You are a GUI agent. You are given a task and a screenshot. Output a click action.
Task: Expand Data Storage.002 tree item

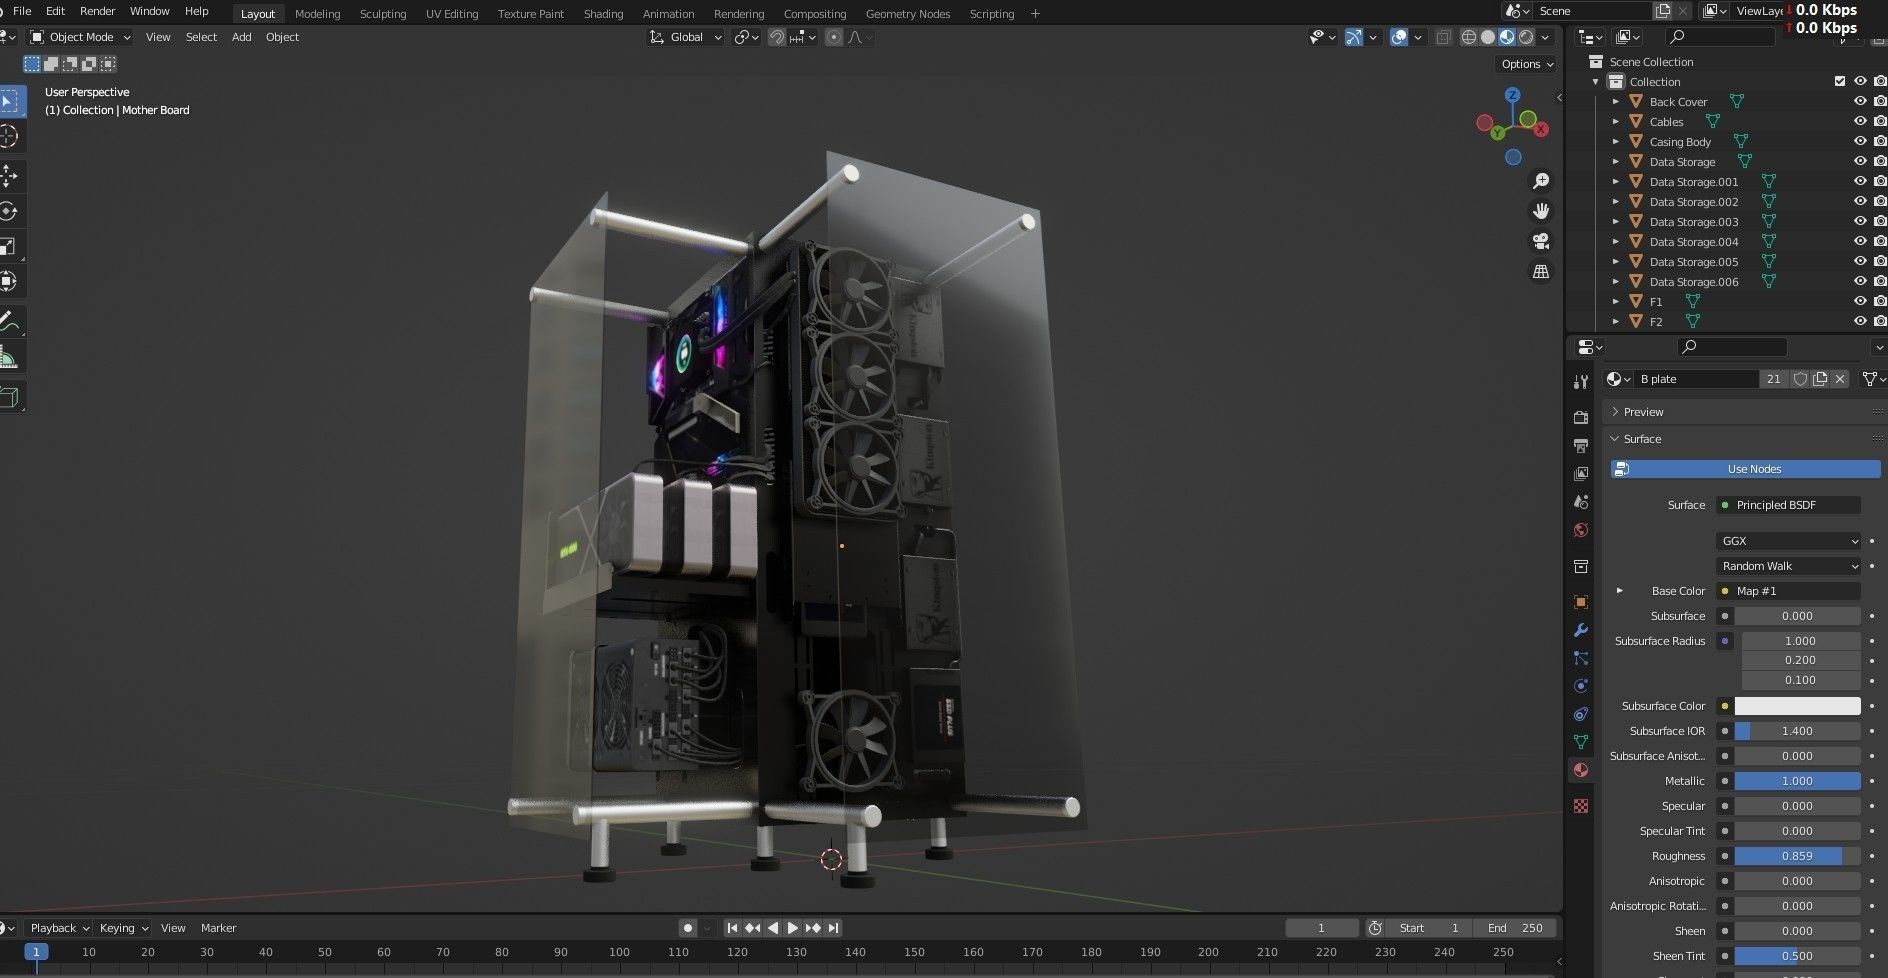click(1615, 201)
